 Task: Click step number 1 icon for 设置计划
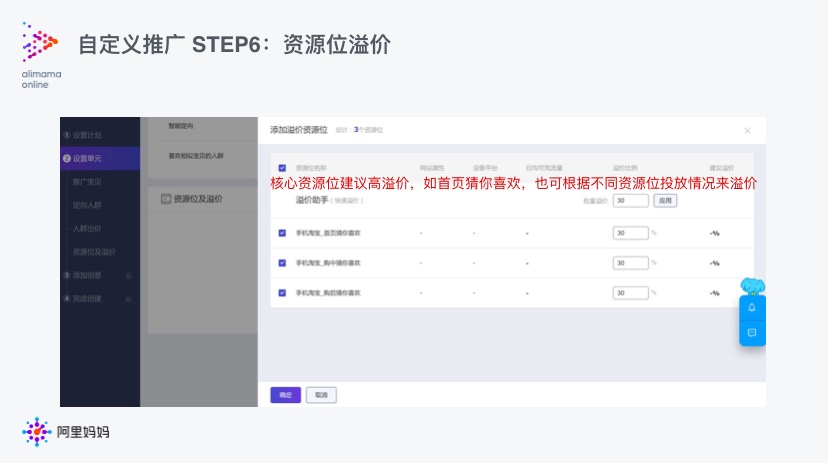point(67,135)
